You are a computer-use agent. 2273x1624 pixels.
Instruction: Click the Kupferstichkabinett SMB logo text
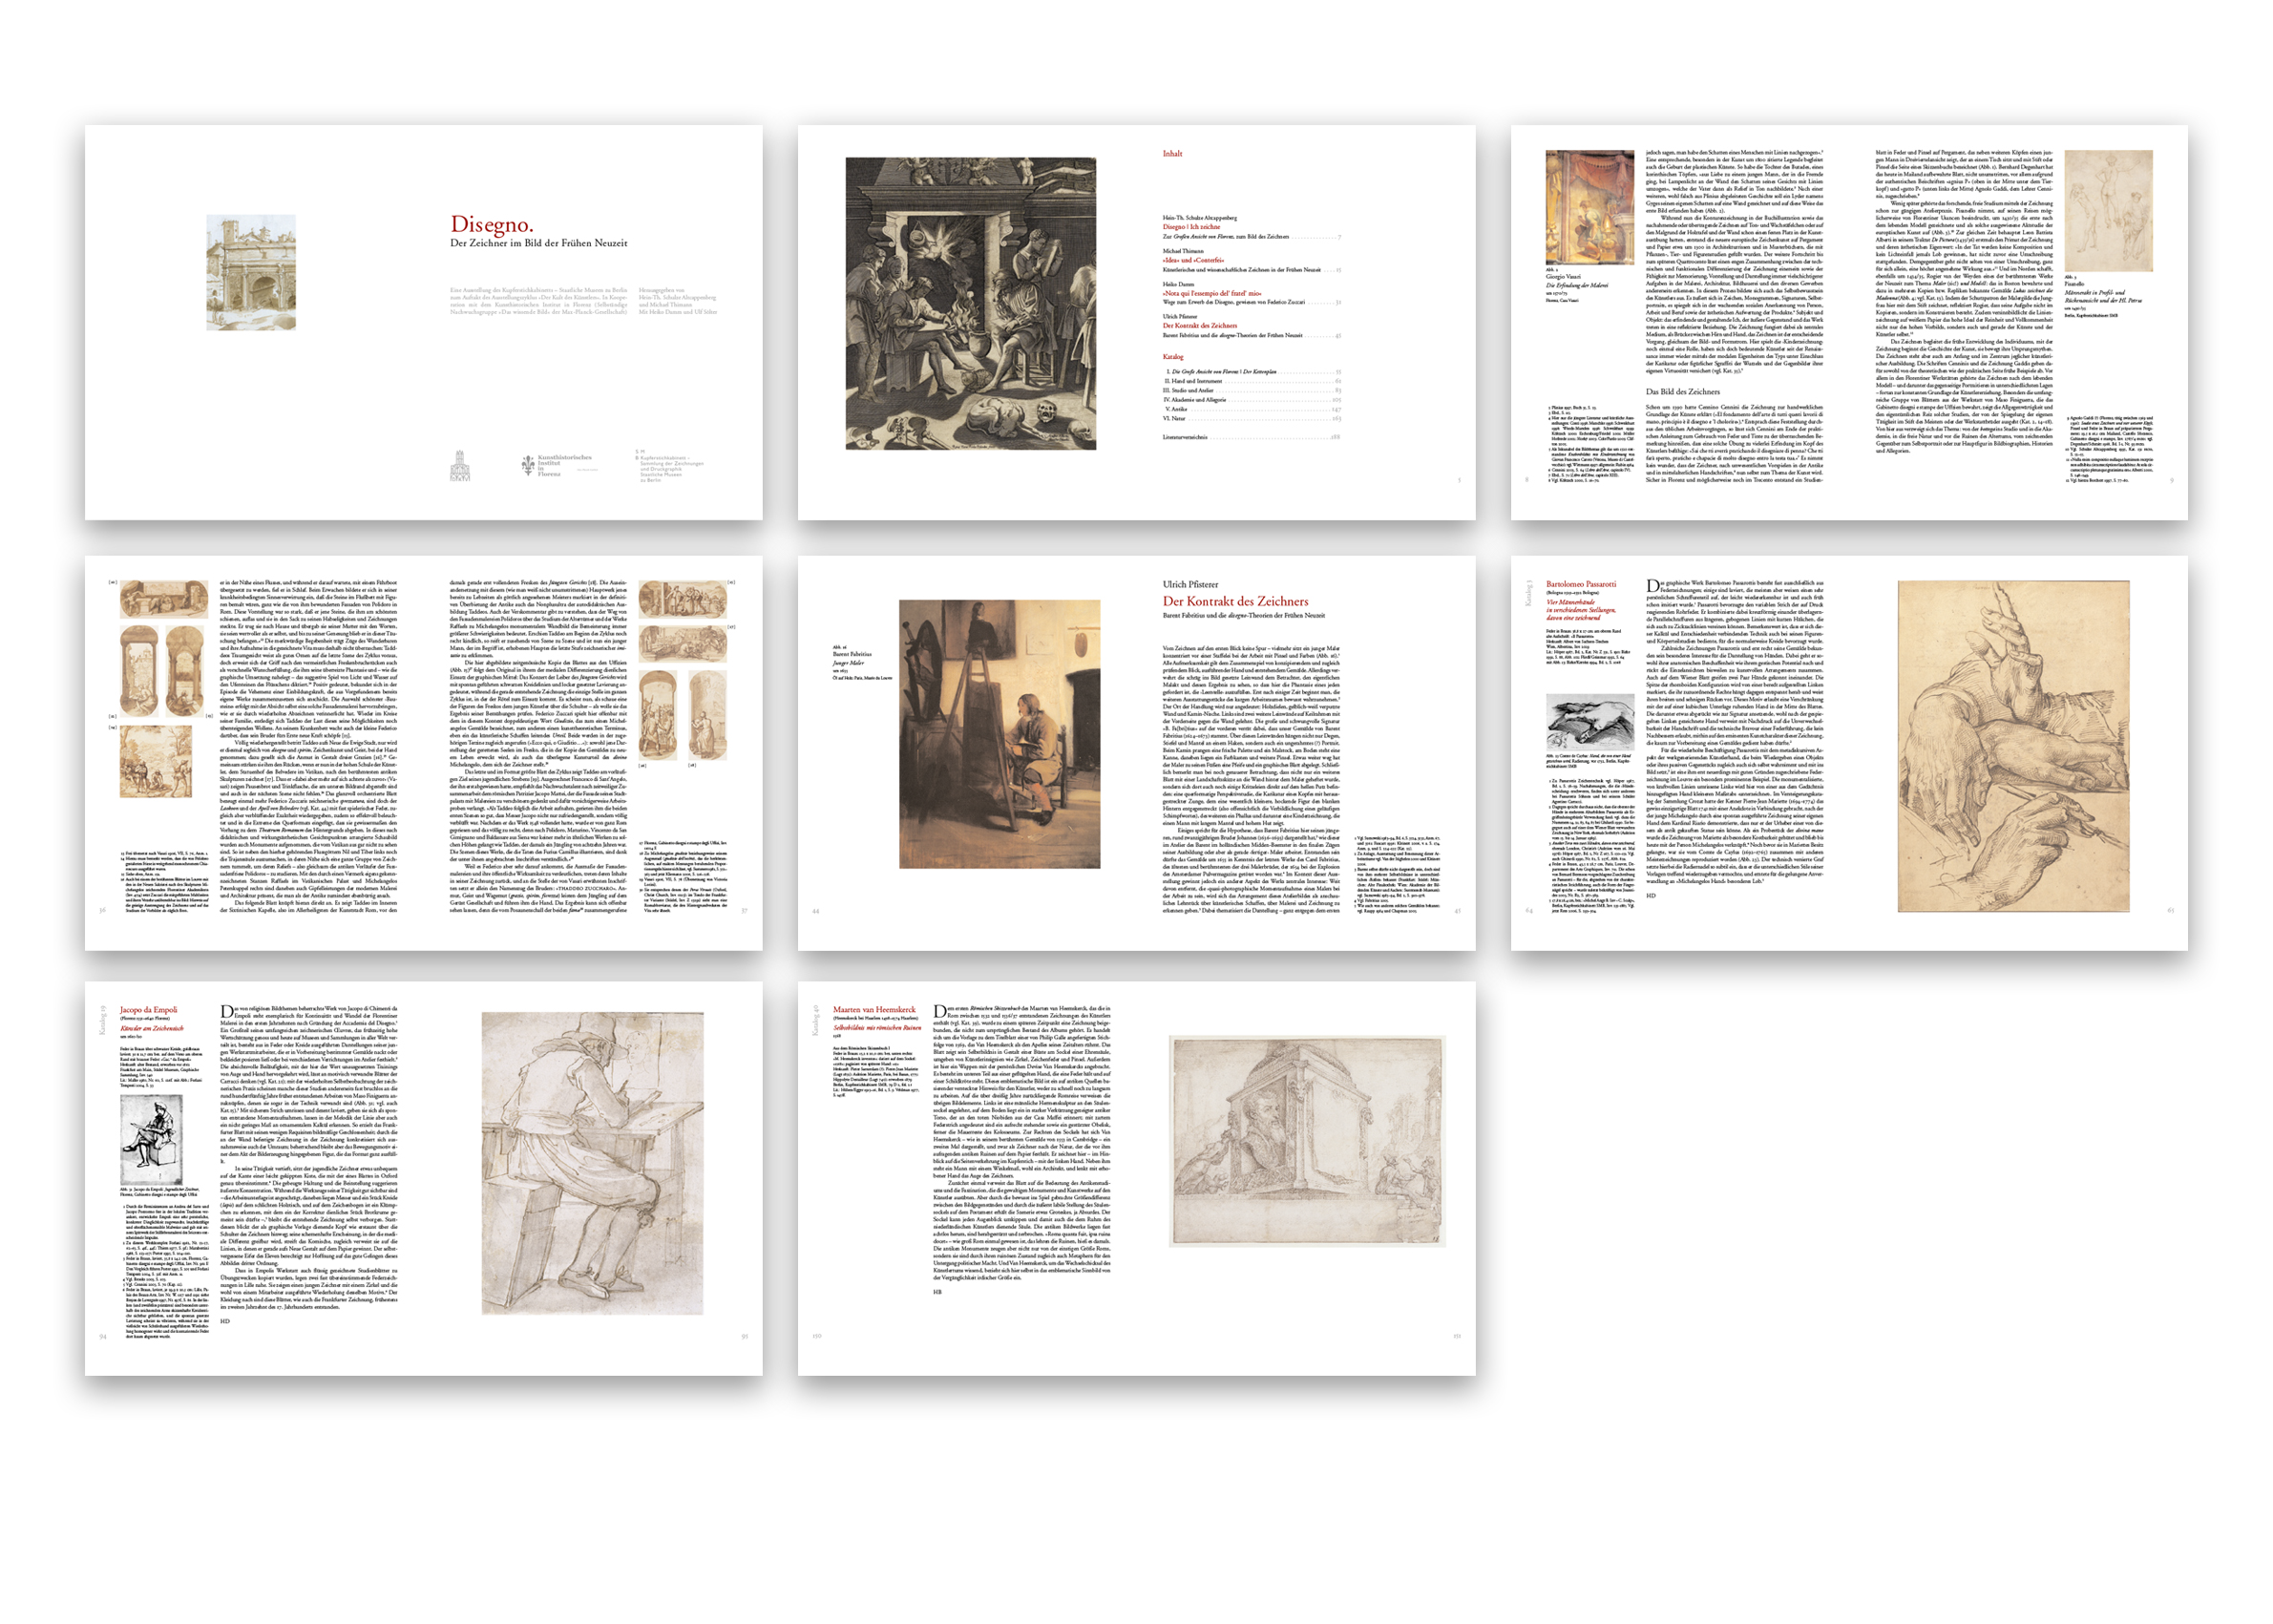point(671,466)
